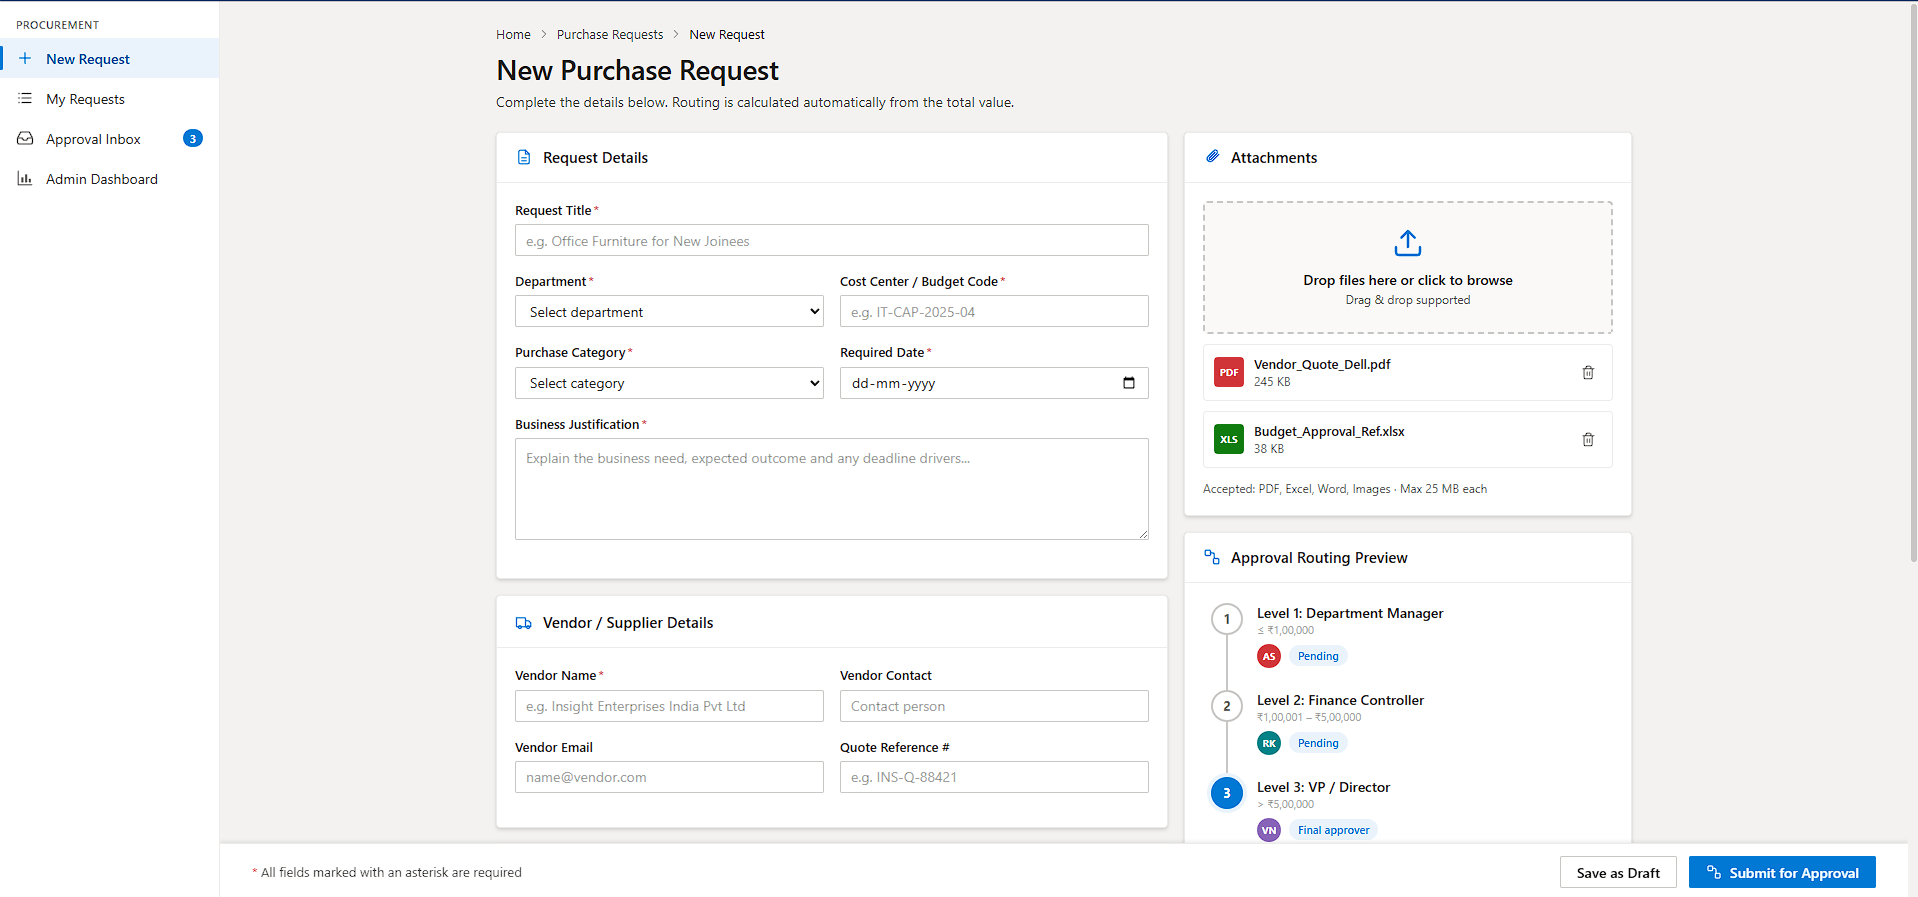Click the VN approver avatar

[x=1269, y=830]
